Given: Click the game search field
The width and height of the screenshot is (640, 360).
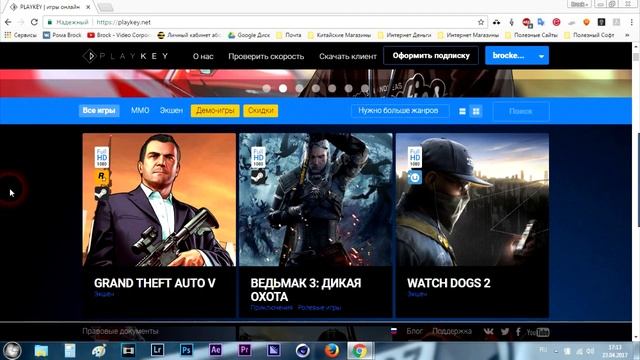Looking at the screenshot, I should 521,111.
